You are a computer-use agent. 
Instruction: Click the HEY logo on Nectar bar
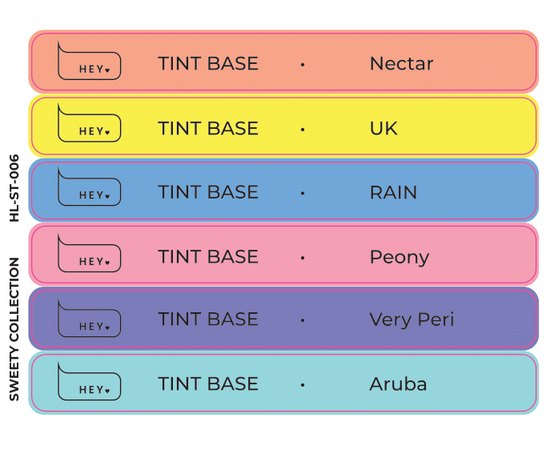click(x=89, y=61)
